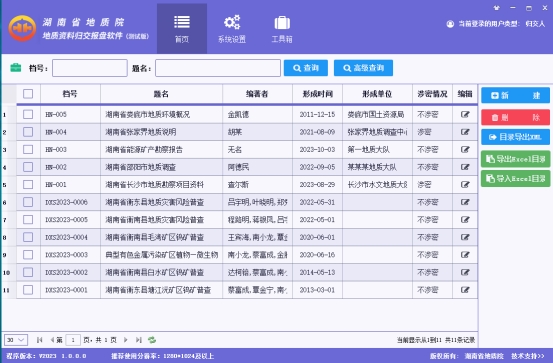Sort by 档号 column header
The width and height of the screenshot is (553, 363).
70,94
